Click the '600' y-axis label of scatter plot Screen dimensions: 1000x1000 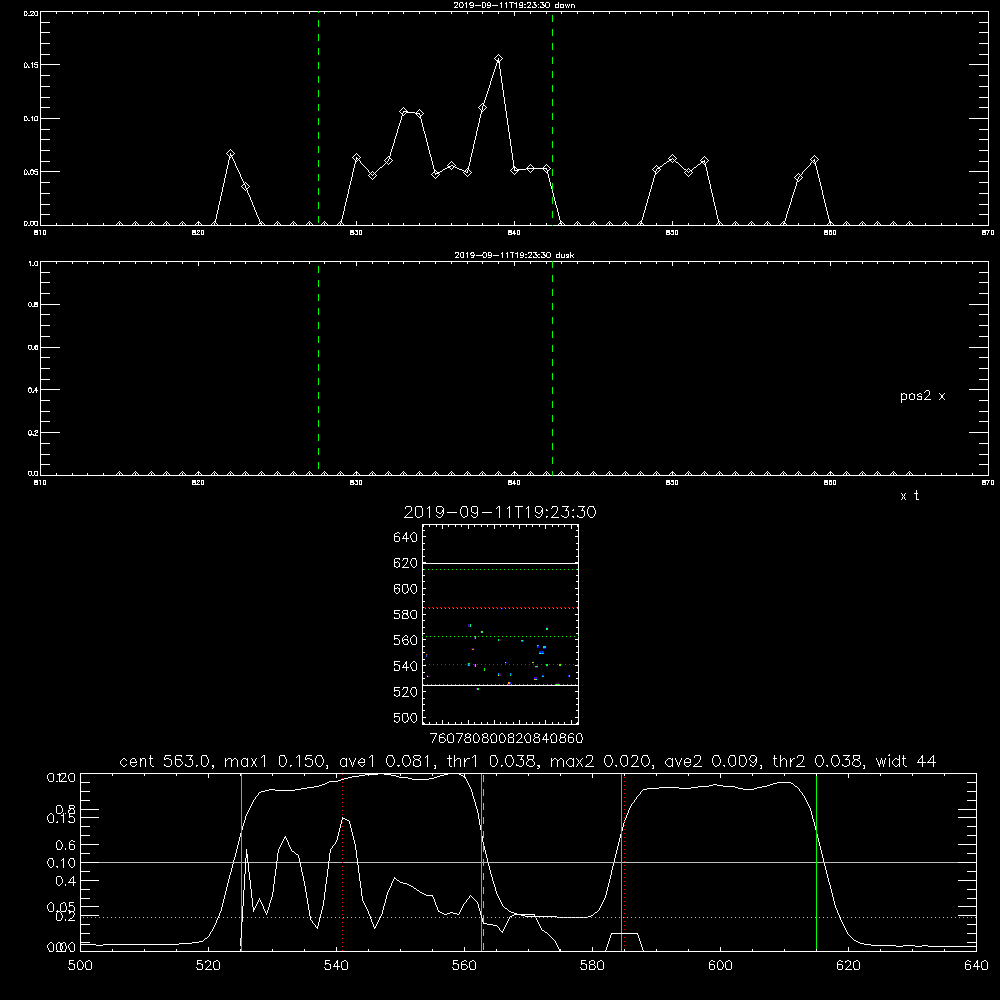pyautogui.click(x=406, y=589)
